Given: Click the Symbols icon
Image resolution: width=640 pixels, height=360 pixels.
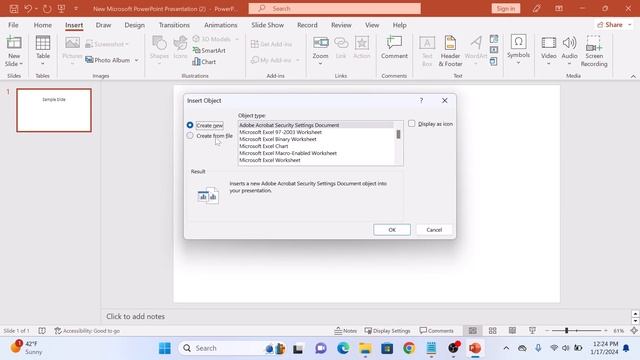Looking at the screenshot, I should (518, 42).
